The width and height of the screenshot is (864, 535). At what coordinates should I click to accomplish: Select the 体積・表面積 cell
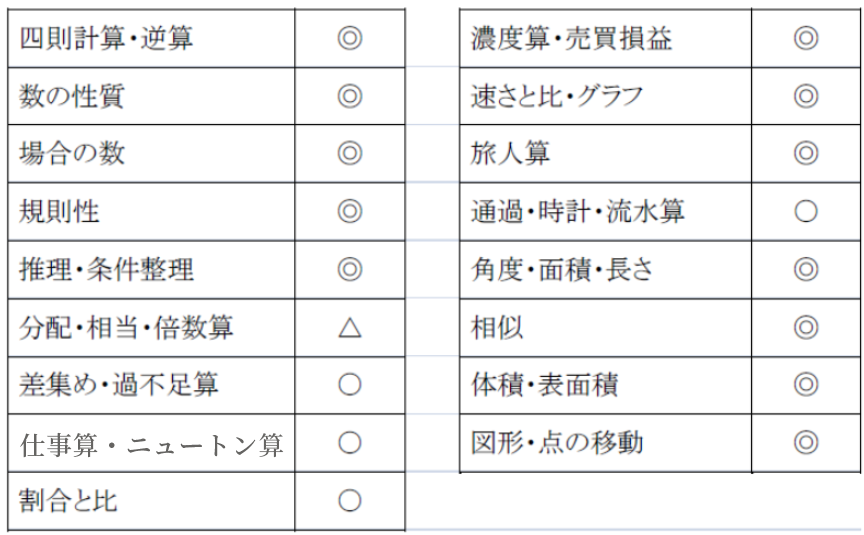click(606, 385)
